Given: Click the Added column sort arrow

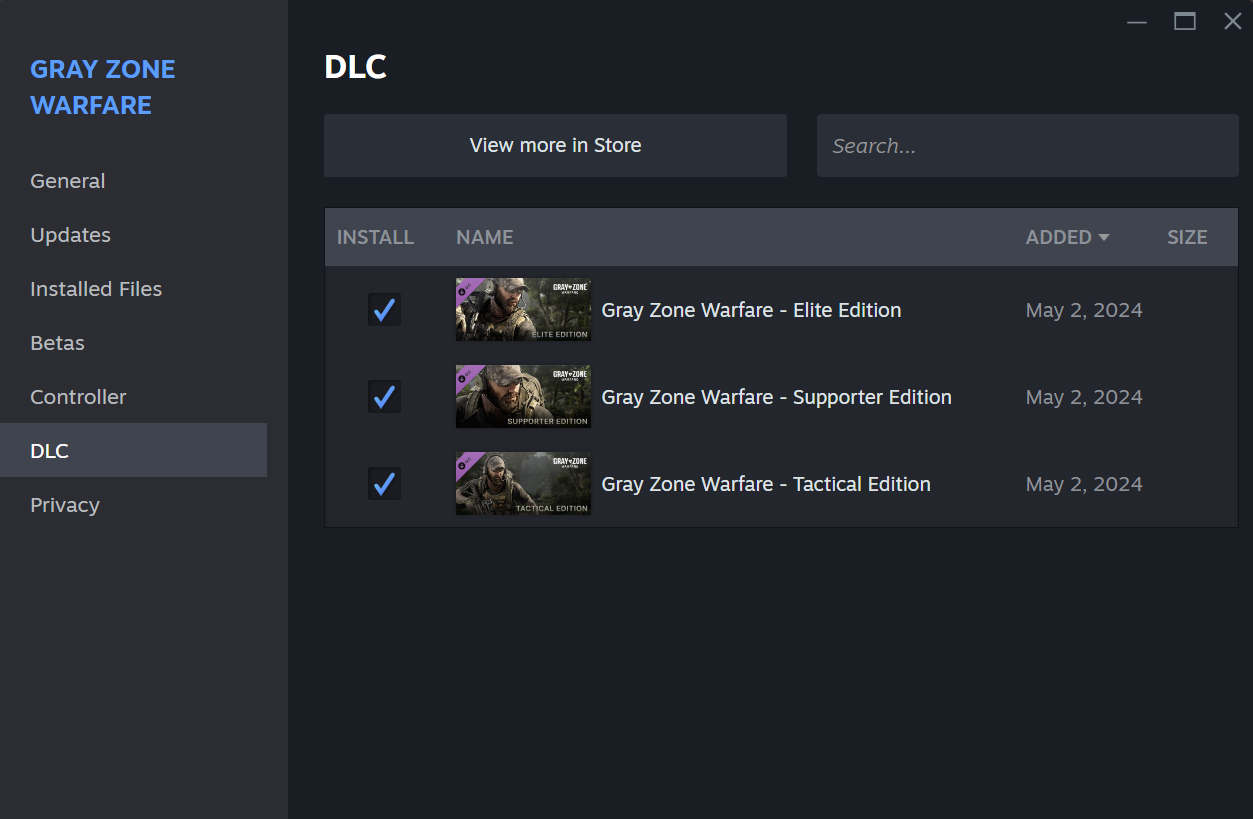Looking at the screenshot, I should (x=1104, y=237).
